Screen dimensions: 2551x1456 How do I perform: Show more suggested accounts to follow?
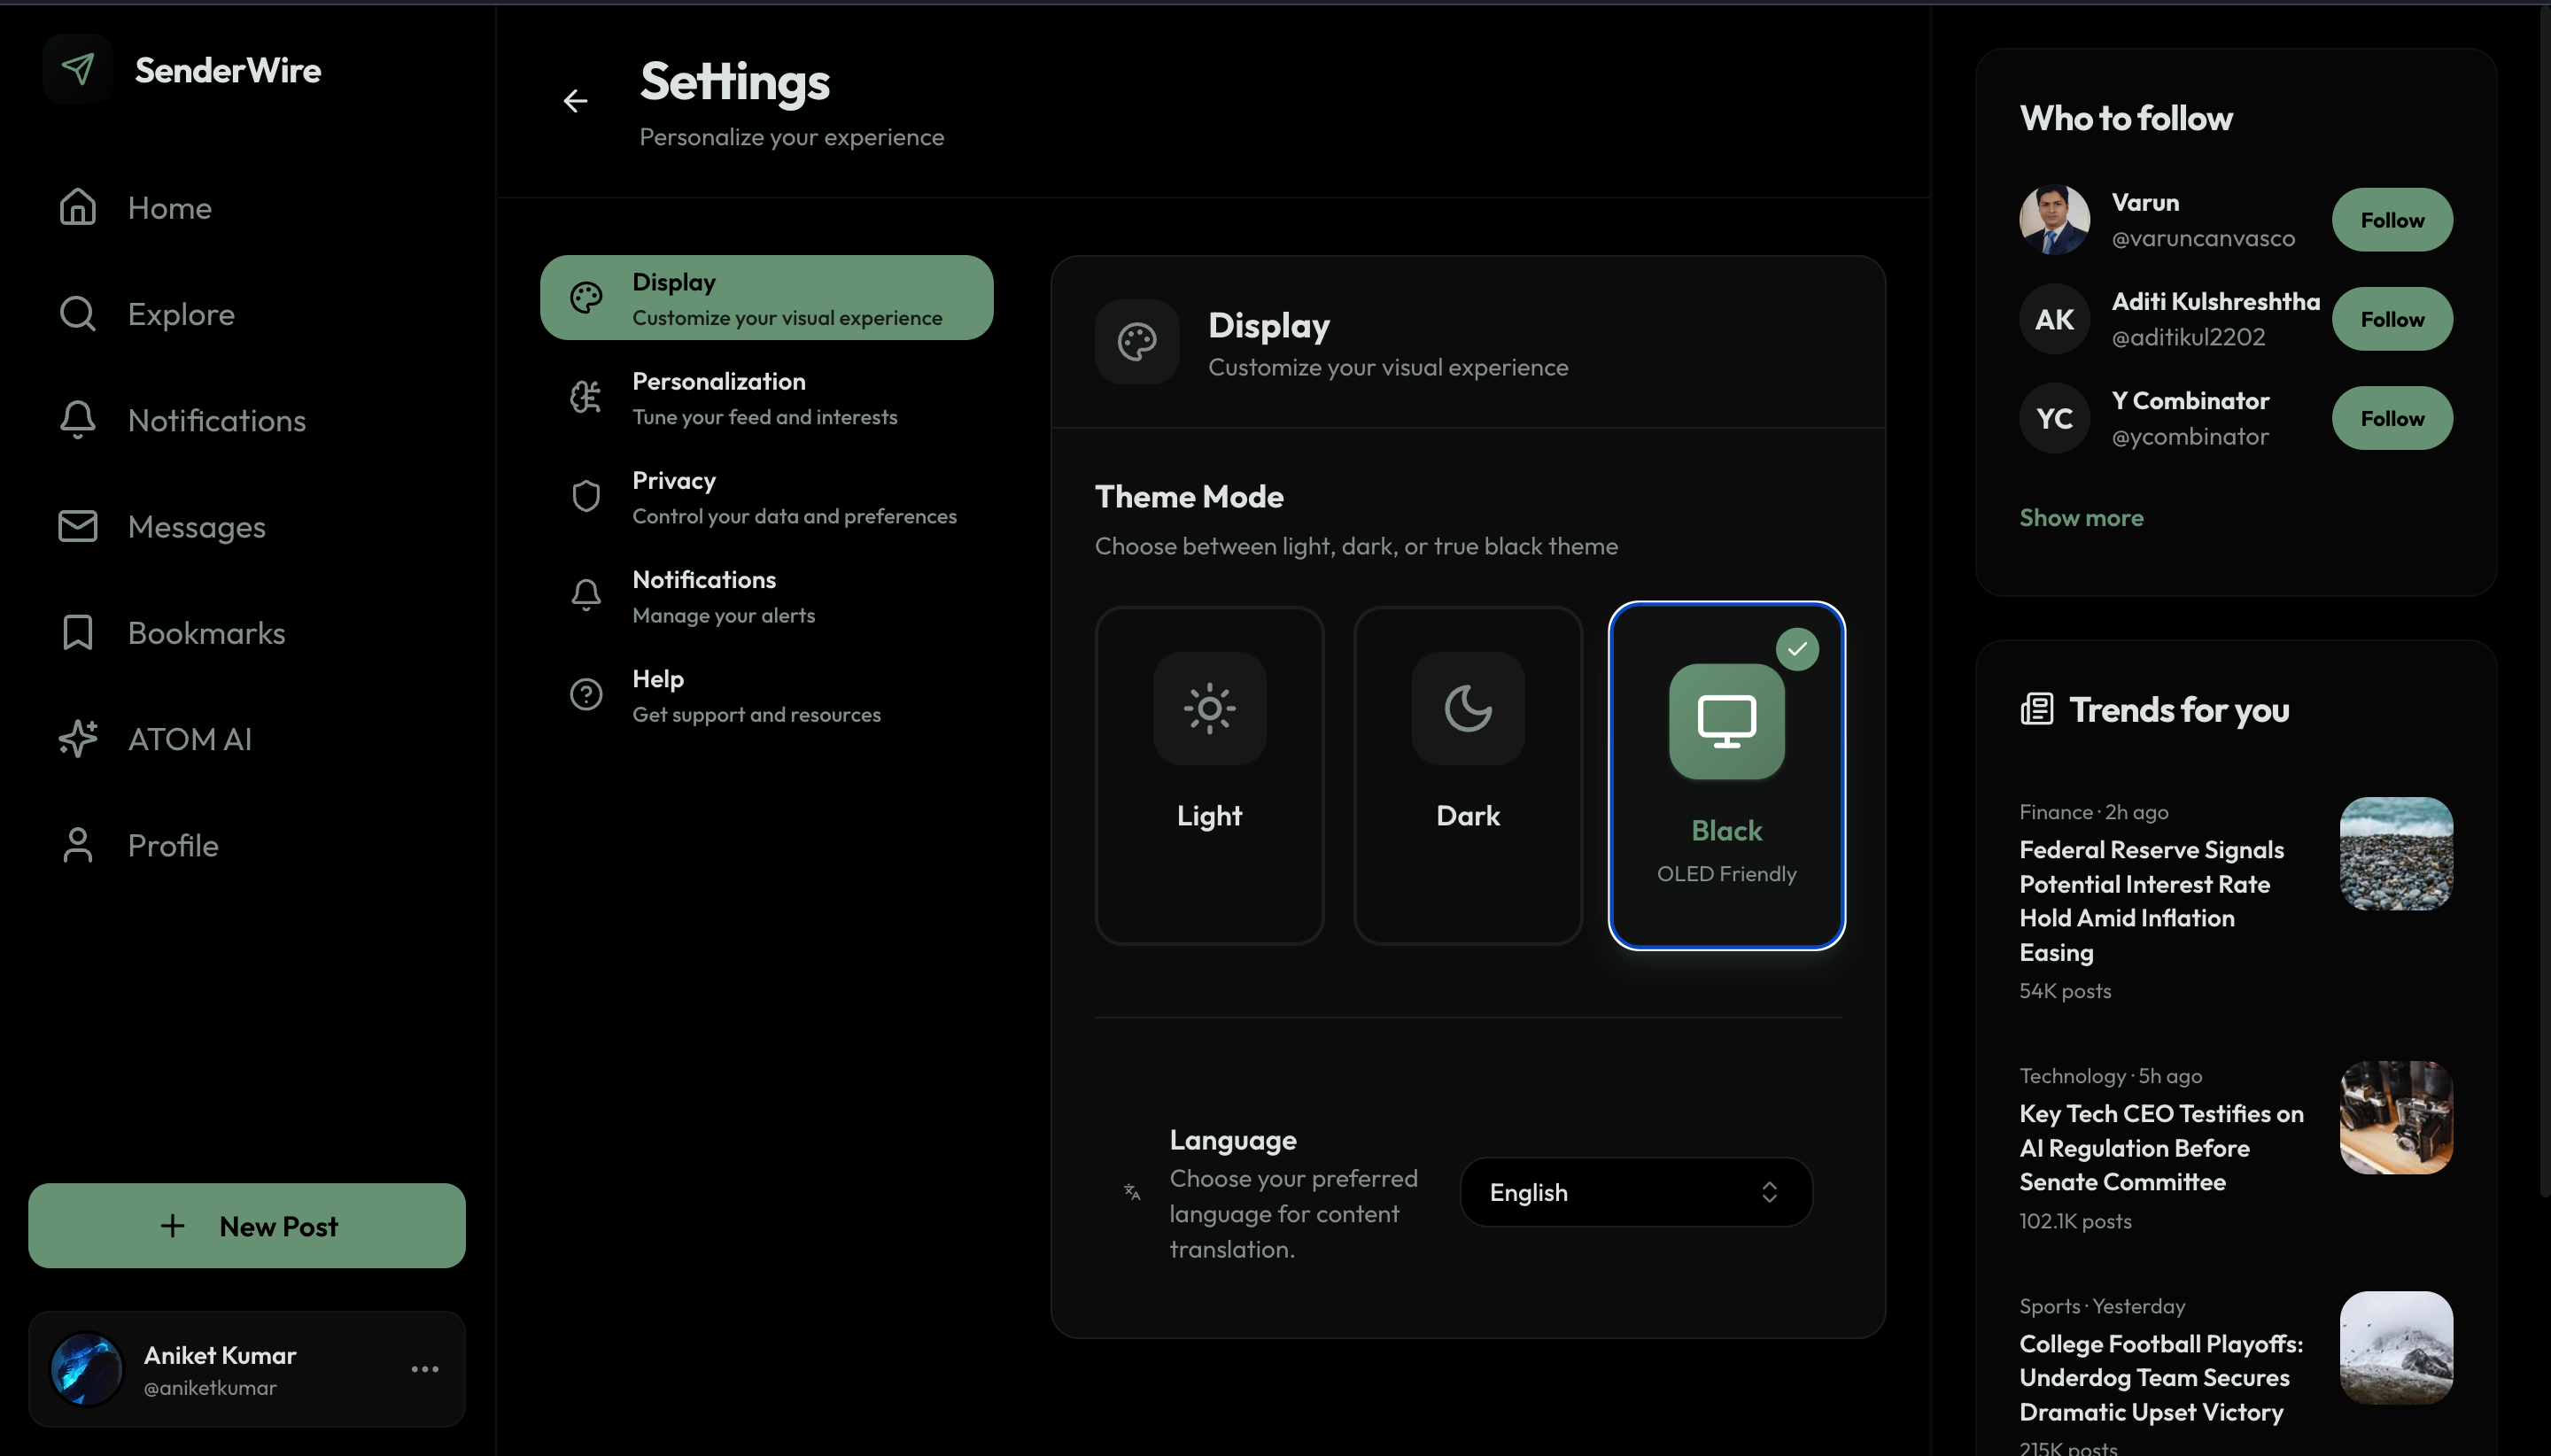[2081, 517]
